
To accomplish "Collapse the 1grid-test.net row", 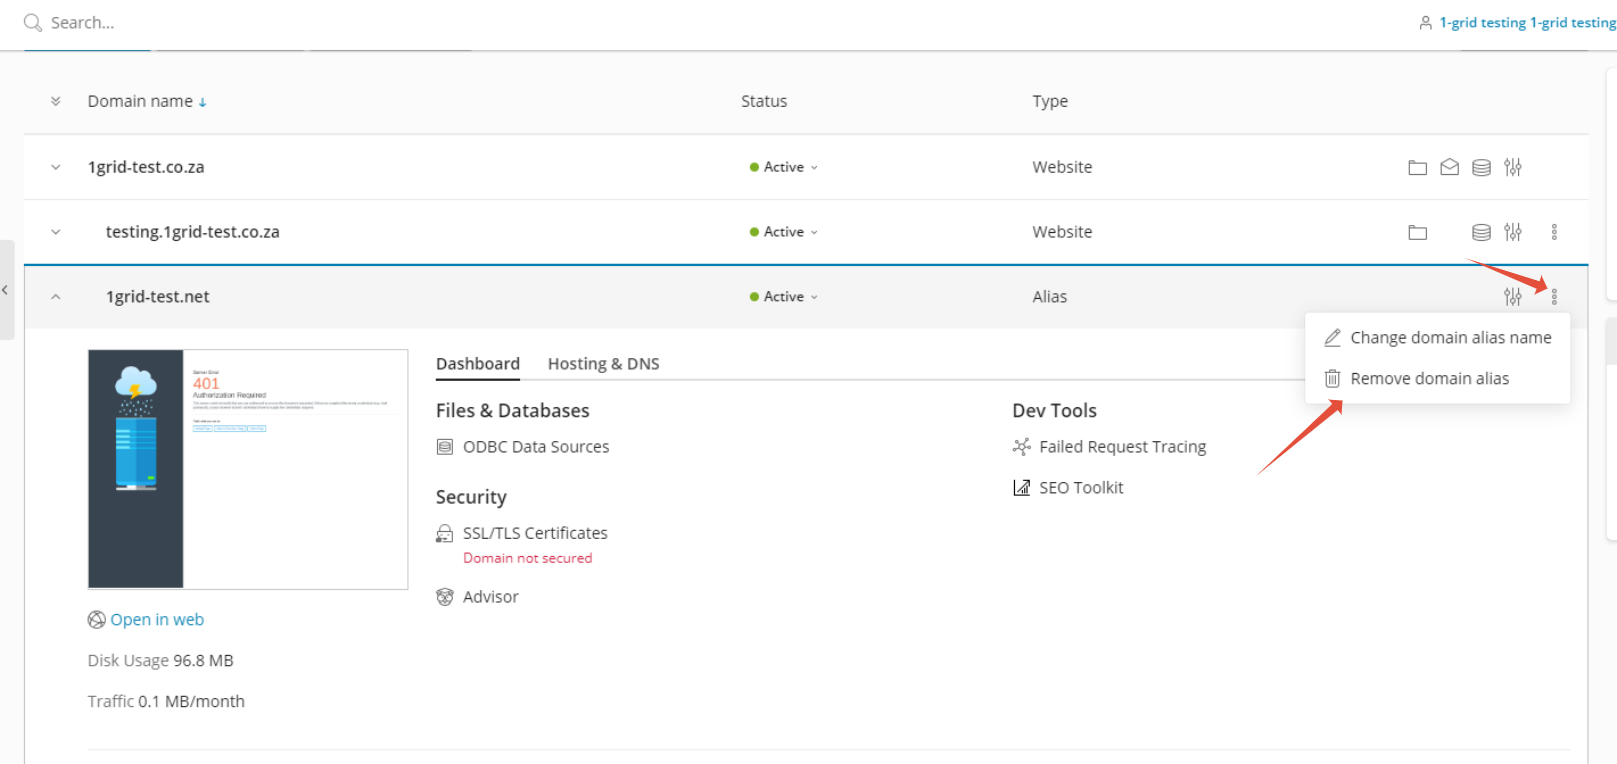I will pyautogui.click(x=55, y=297).
